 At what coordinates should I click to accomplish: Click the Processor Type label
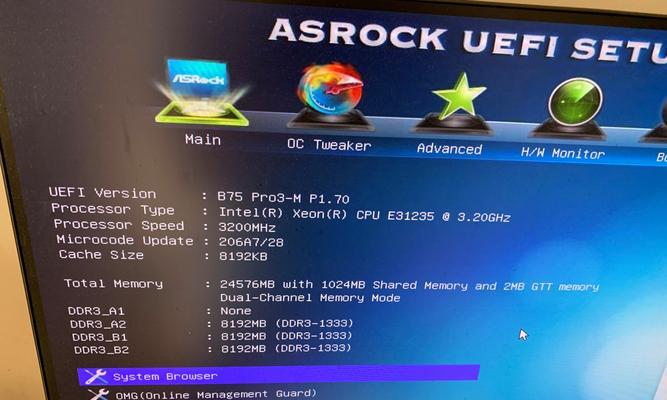[113, 209]
